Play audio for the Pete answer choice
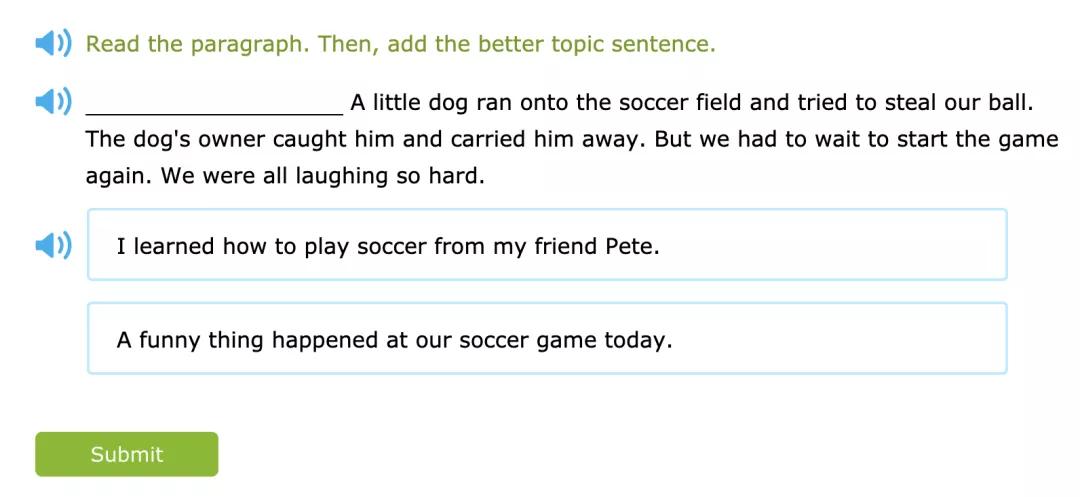 click(53, 245)
